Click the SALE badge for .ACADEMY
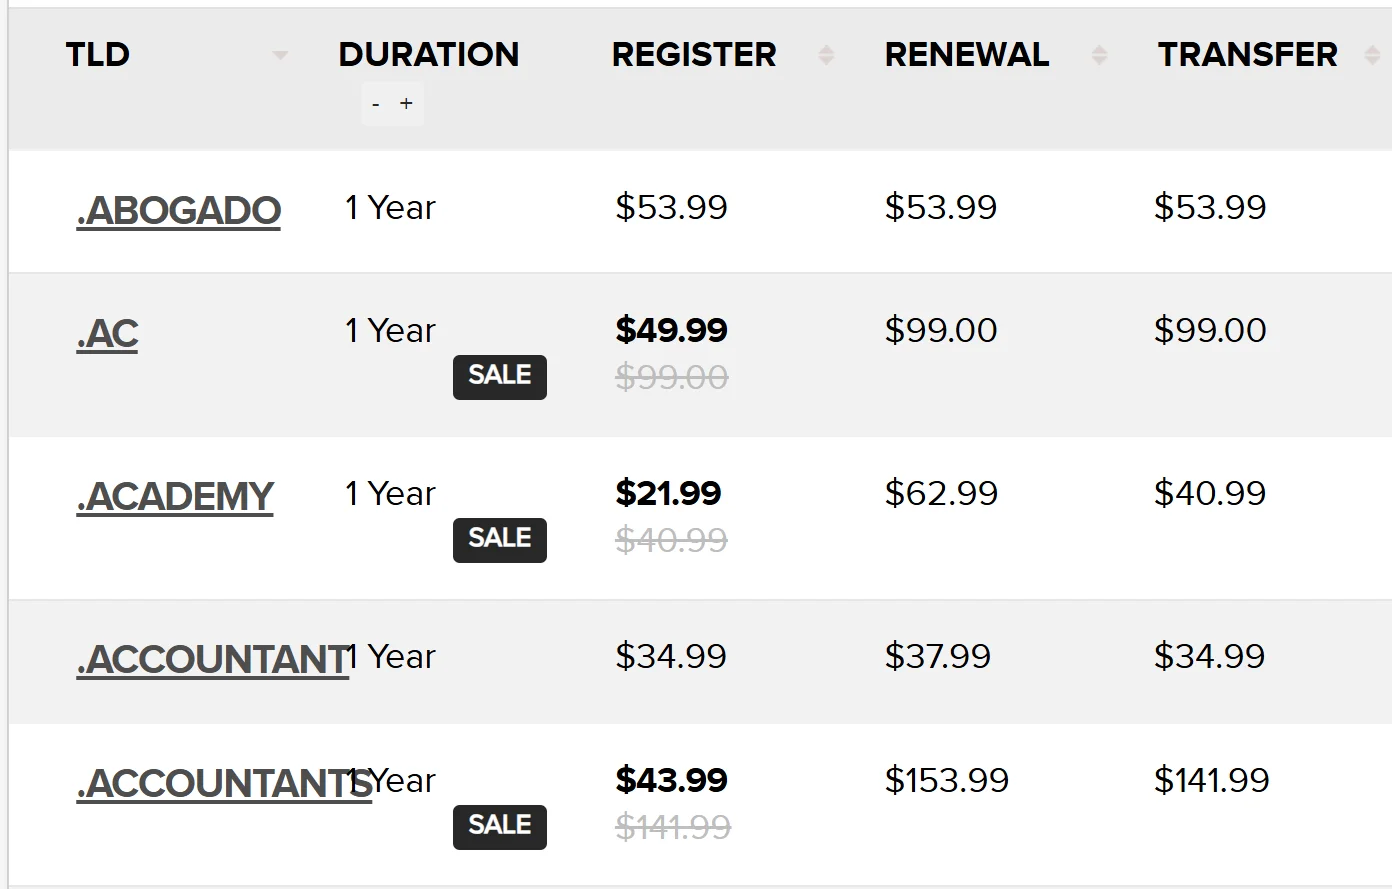The width and height of the screenshot is (1392, 889). pyautogui.click(x=500, y=539)
